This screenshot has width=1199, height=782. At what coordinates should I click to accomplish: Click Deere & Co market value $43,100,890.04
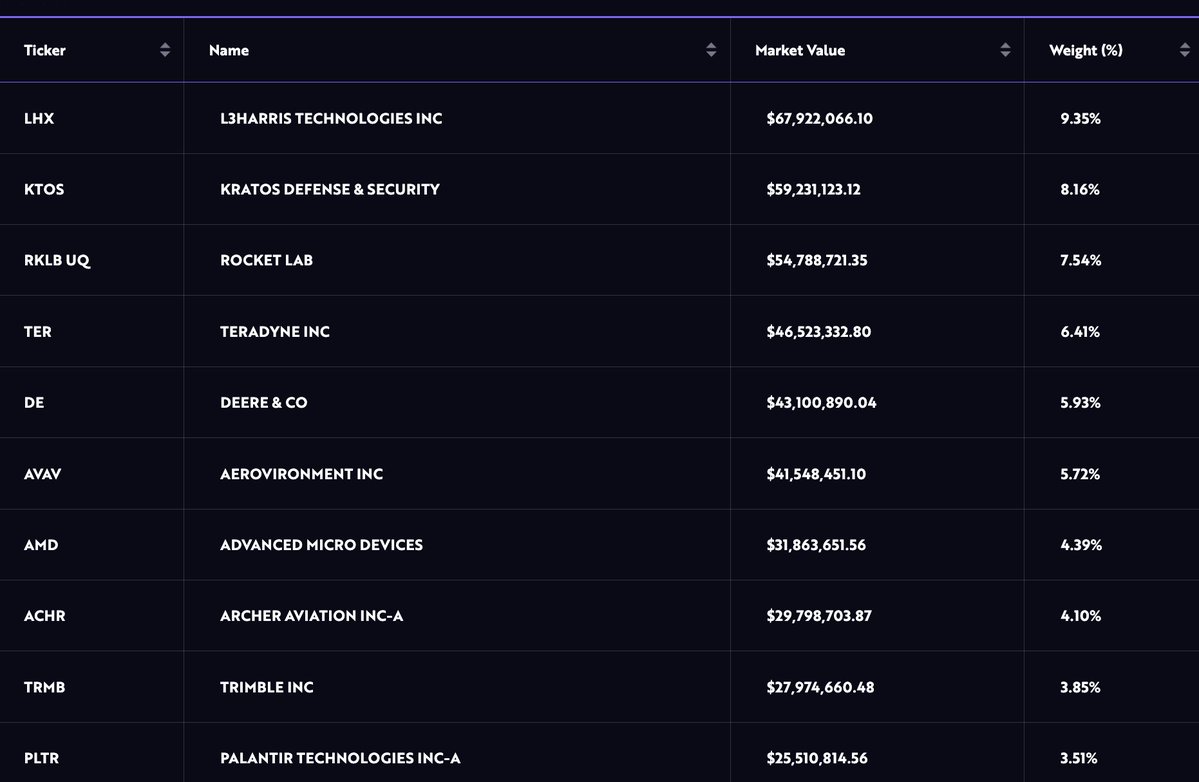coord(821,402)
